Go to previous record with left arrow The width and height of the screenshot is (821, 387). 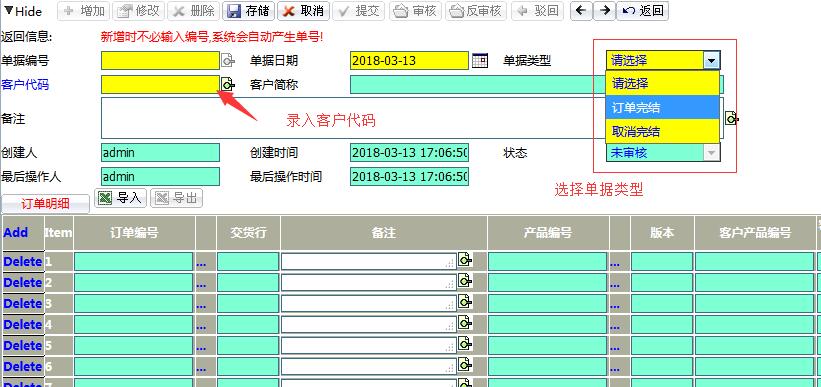coord(581,11)
